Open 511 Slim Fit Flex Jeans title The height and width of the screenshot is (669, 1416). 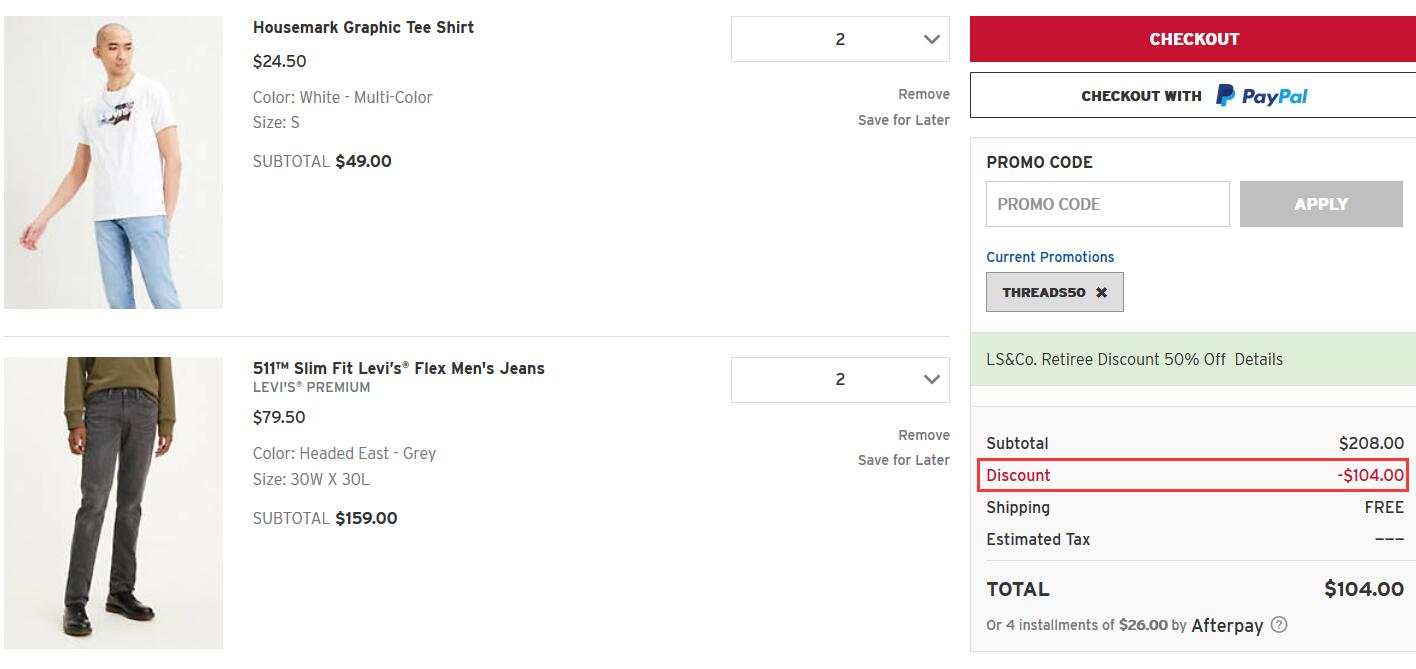pyautogui.click(x=398, y=368)
